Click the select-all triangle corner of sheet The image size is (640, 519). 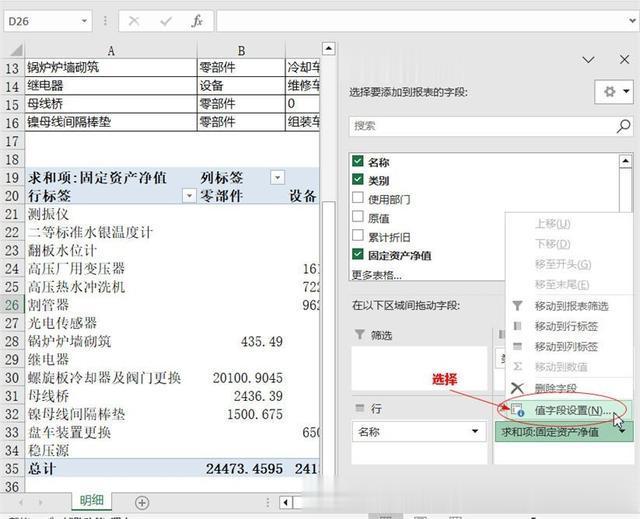pos(15,50)
